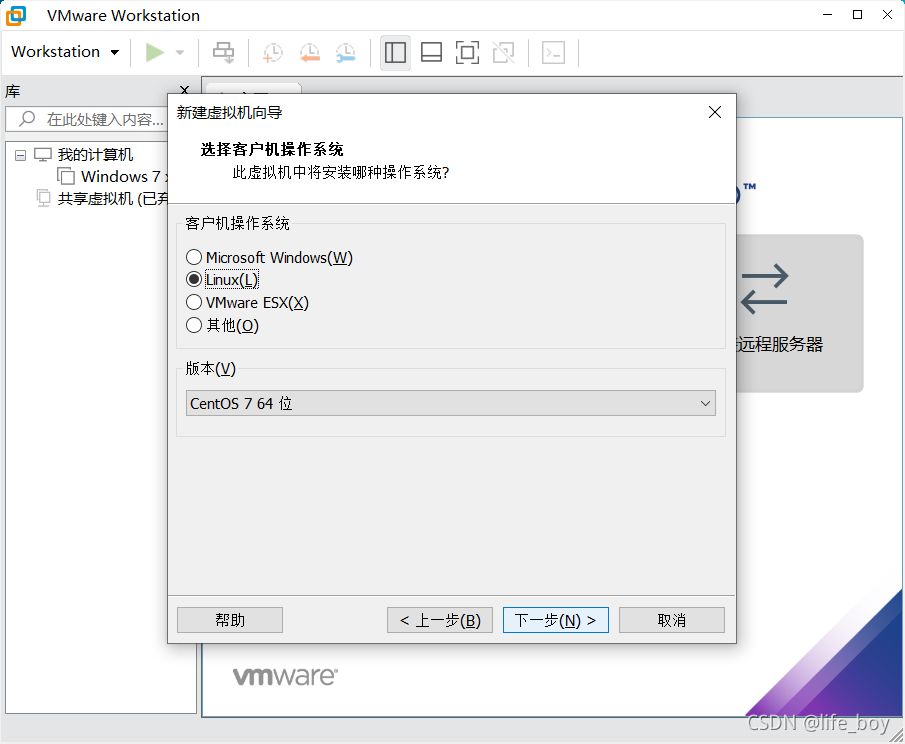Click the send Ctrl+Alt+Del toolbar icon
This screenshot has height=744, width=905.
(x=223, y=53)
